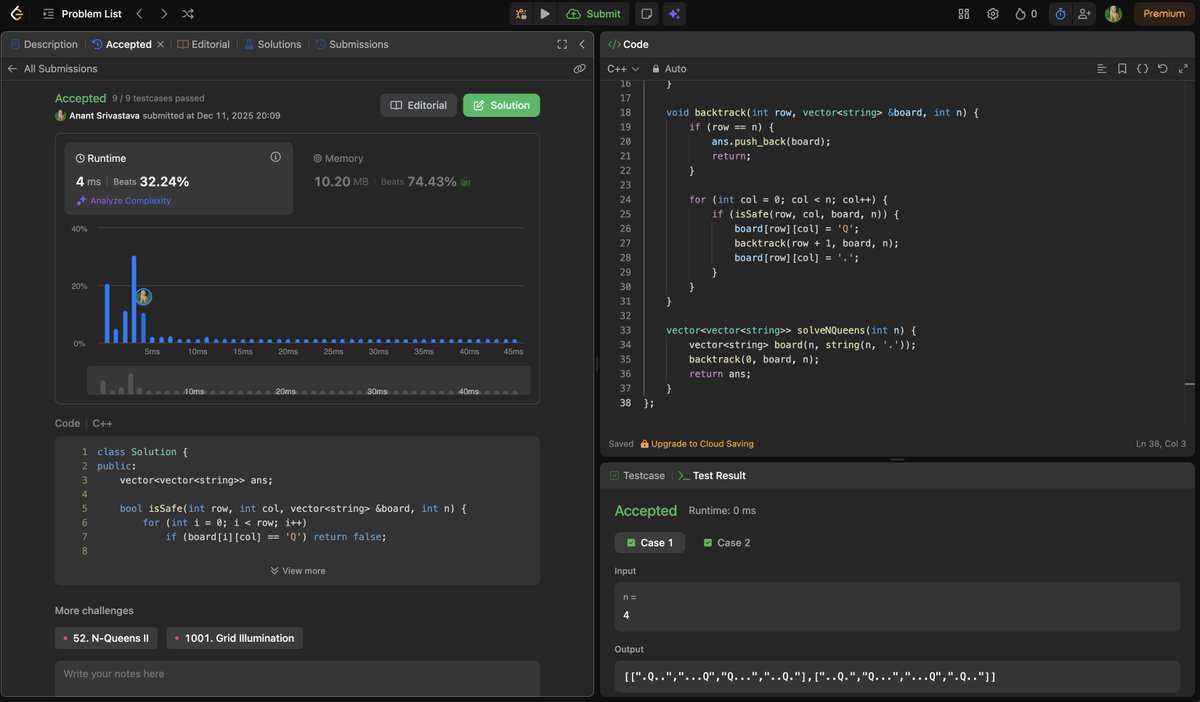This screenshot has width=1200, height=702.
Task: Open the AI sparkle assistant icon
Action: (674, 14)
